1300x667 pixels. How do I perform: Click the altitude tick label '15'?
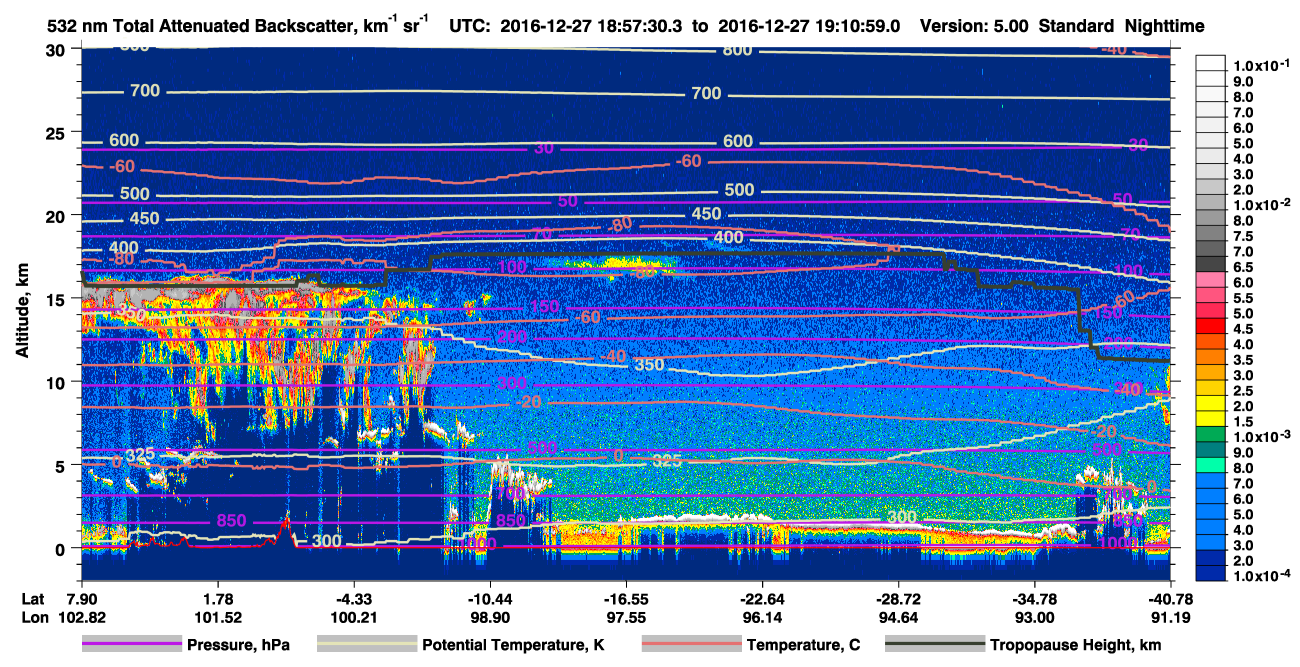(x=55, y=299)
